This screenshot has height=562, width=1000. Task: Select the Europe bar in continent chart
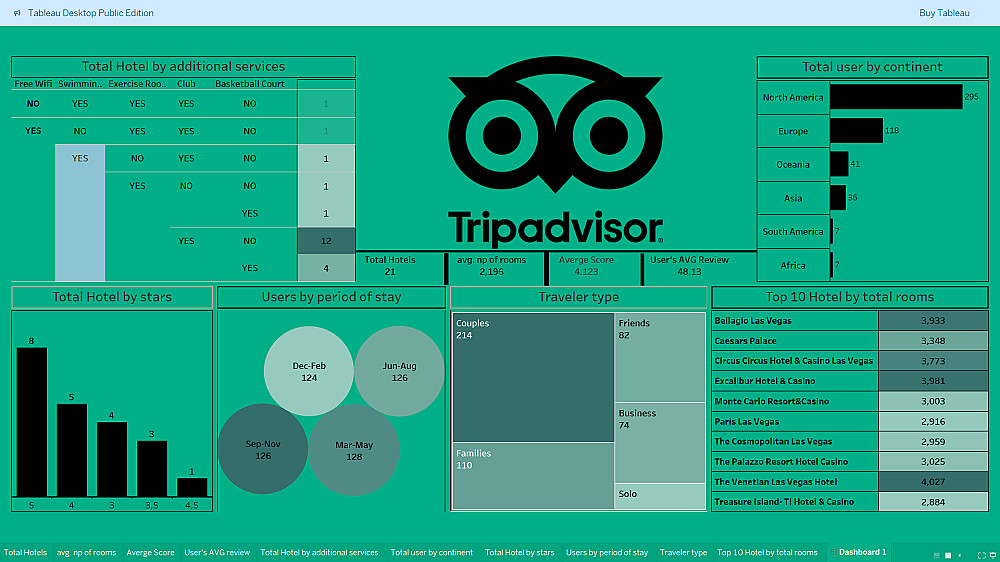[857, 131]
